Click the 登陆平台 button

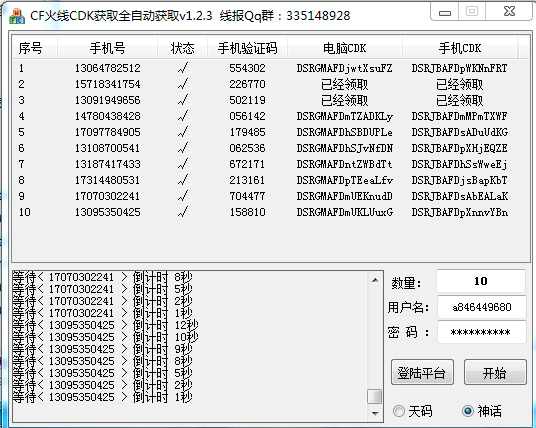tap(422, 372)
